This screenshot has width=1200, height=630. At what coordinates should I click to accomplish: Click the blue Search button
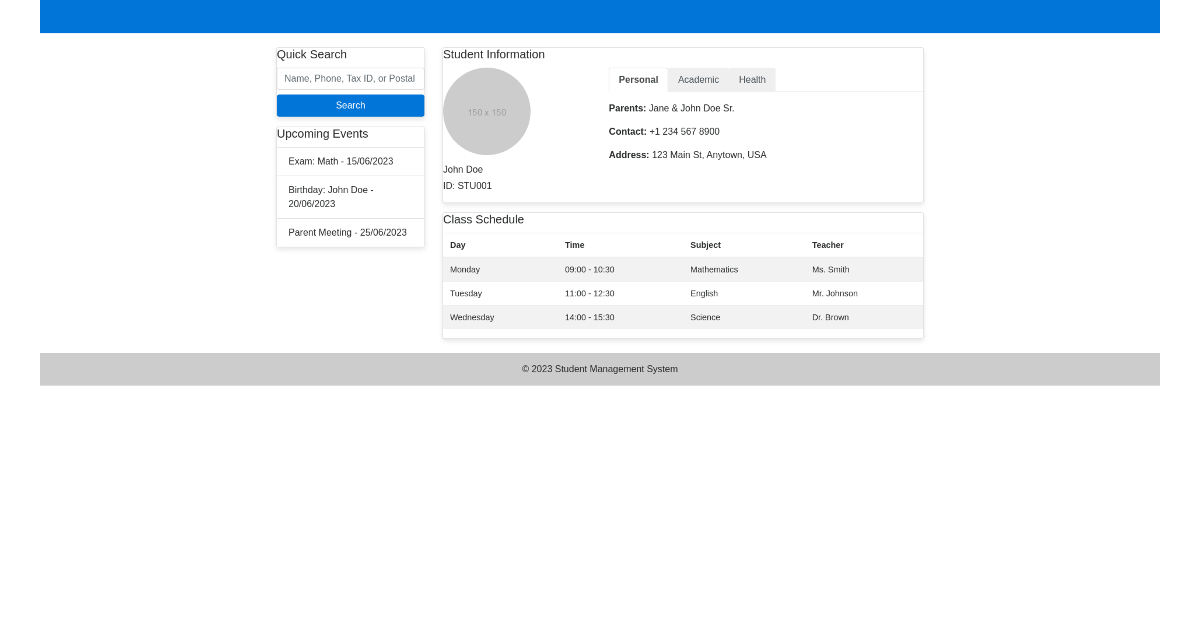pyautogui.click(x=350, y=105)
